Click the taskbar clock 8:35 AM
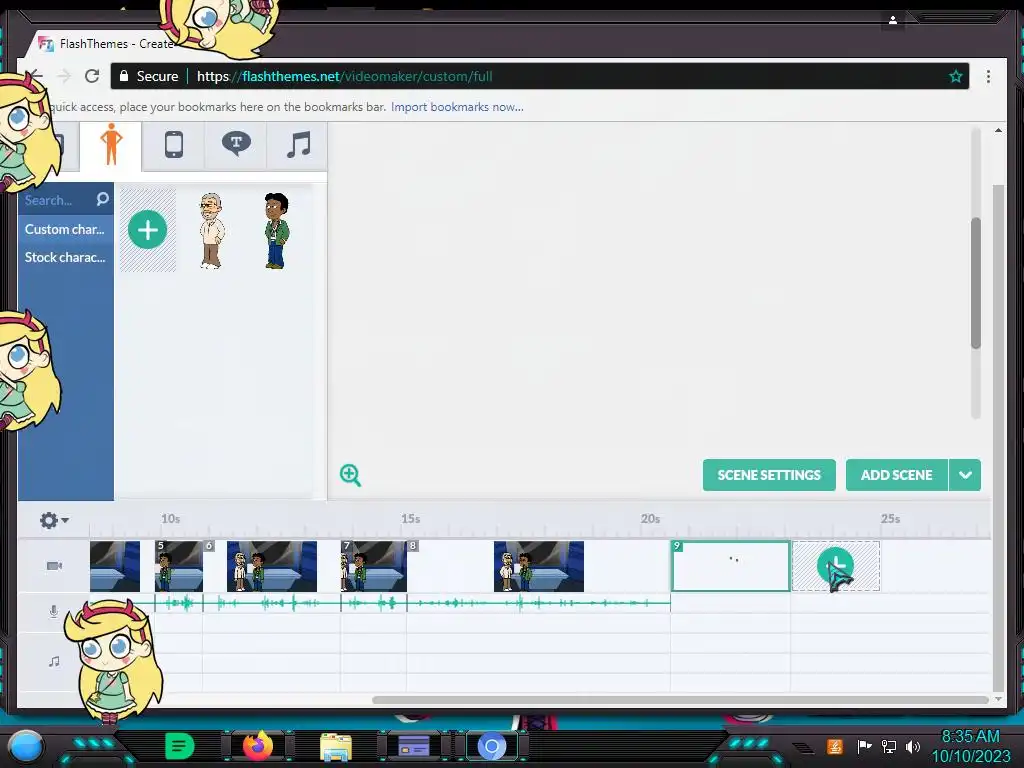1024x768 pixels. [x=970, y=737]
